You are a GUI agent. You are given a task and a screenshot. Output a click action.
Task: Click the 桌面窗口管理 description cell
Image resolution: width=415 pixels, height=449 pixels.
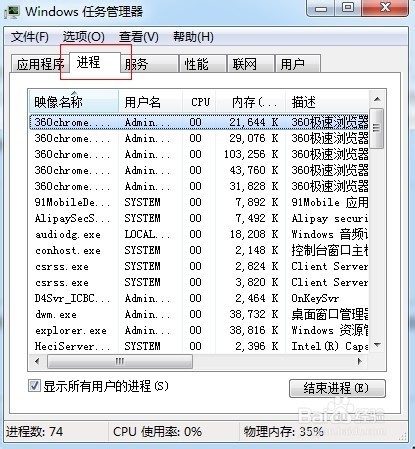click(x=330, y=314)
